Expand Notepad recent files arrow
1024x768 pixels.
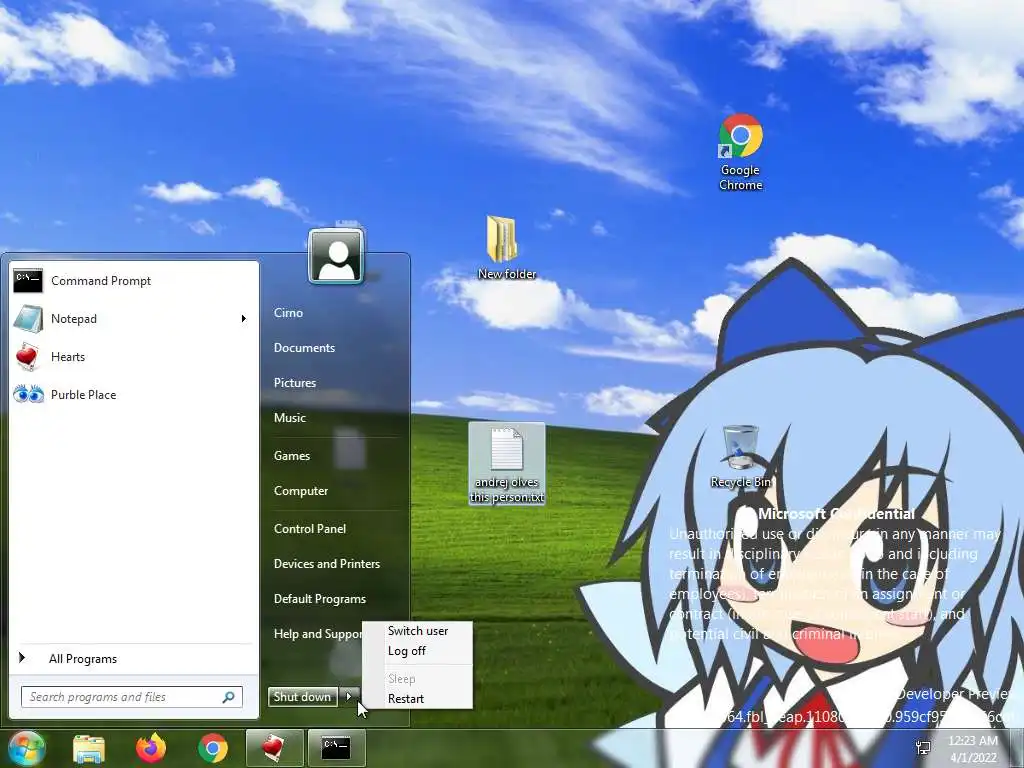click(244, 319)
